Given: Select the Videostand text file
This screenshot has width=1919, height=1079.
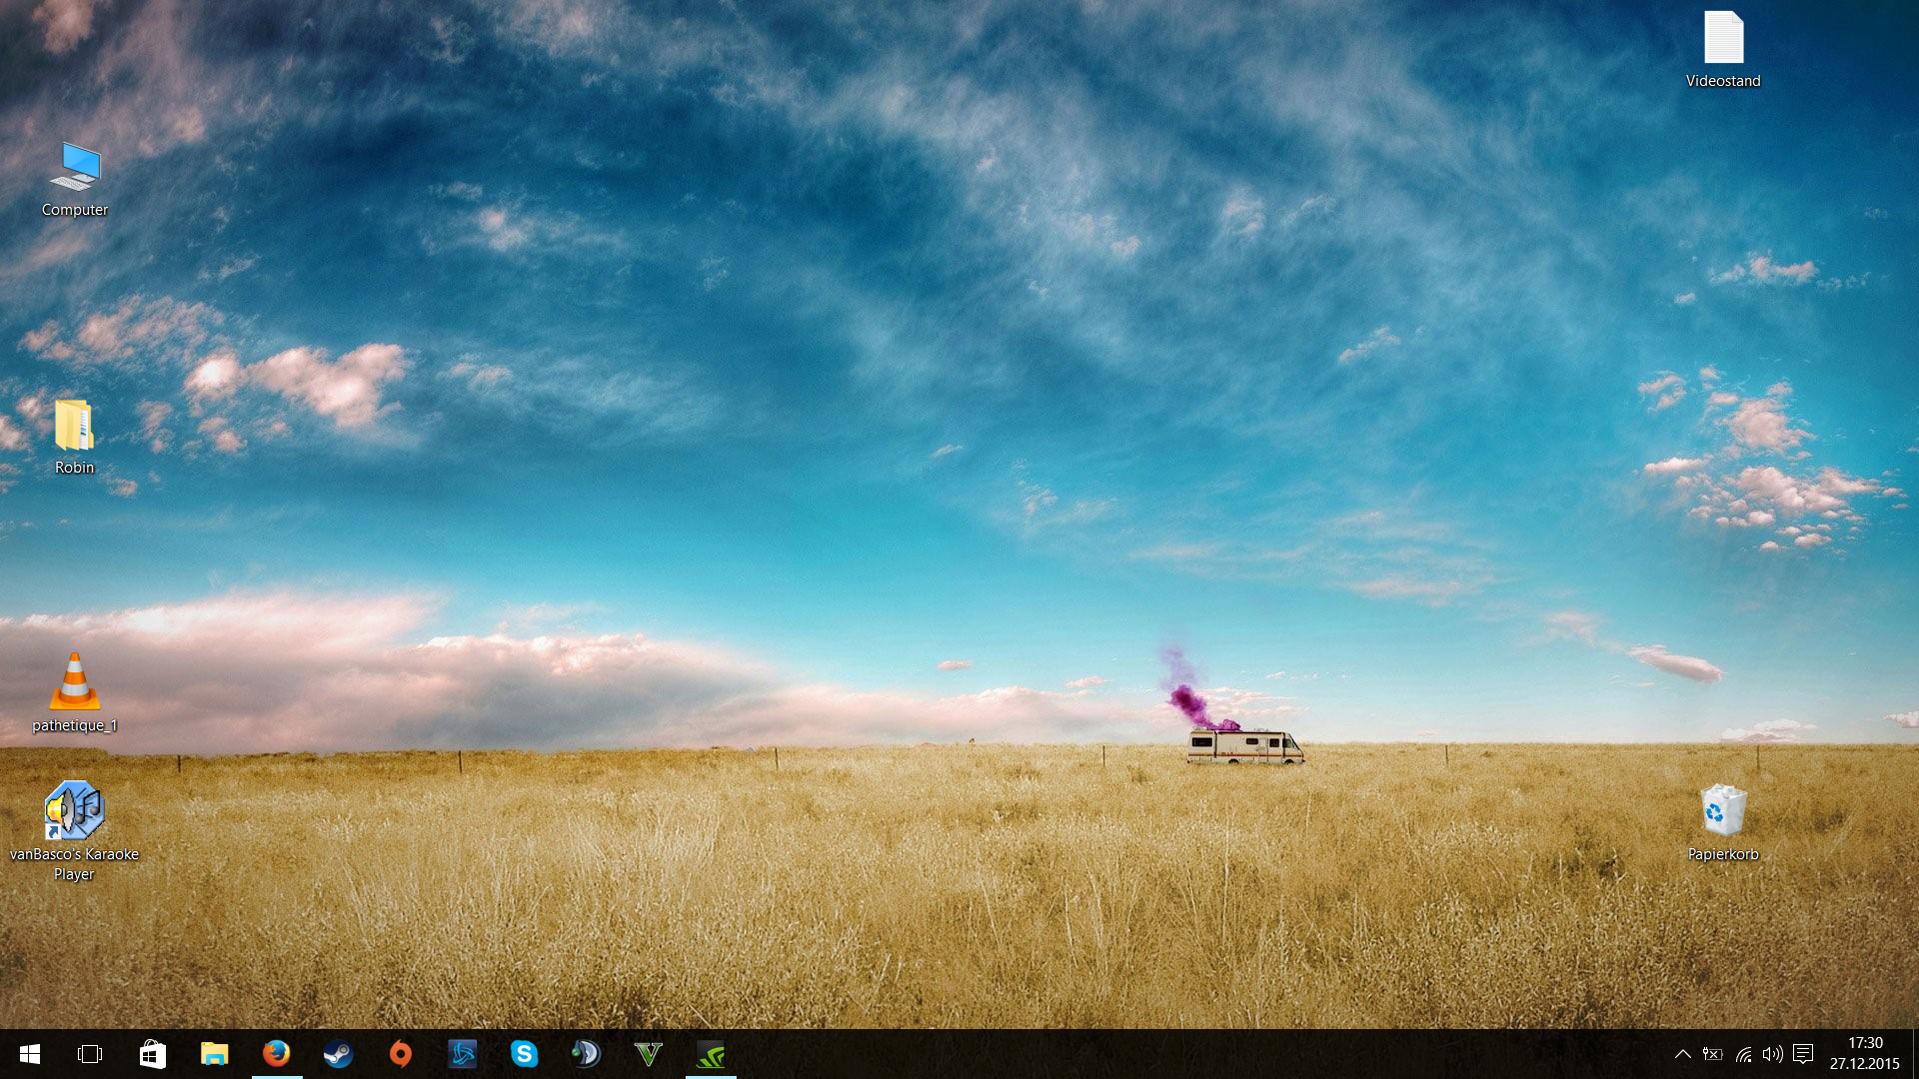Looking at the screenshot, I should 1723,50.
